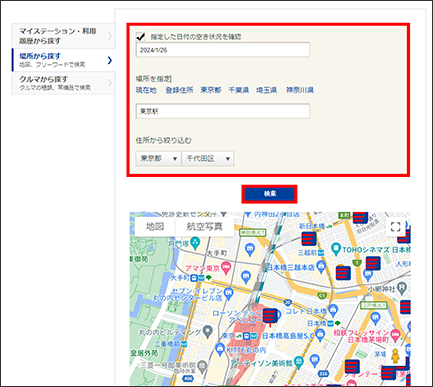Click the TOHOシネマズ cinema pin
The image size is (433, 387).
336,248
